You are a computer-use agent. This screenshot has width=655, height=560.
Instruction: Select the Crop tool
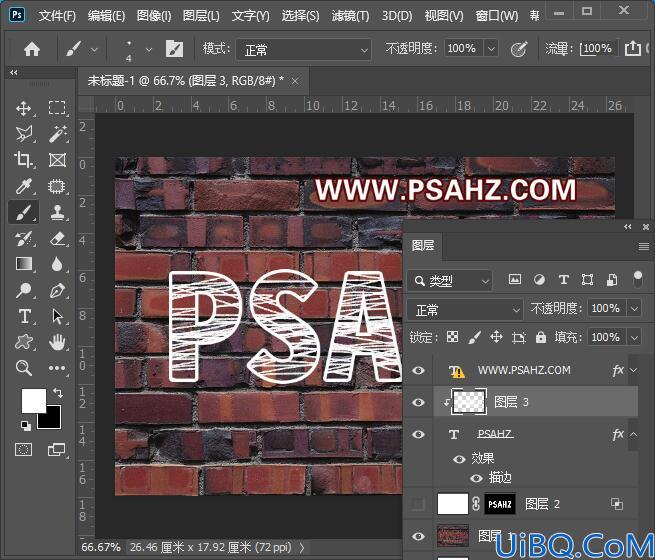tap(23, 160)
